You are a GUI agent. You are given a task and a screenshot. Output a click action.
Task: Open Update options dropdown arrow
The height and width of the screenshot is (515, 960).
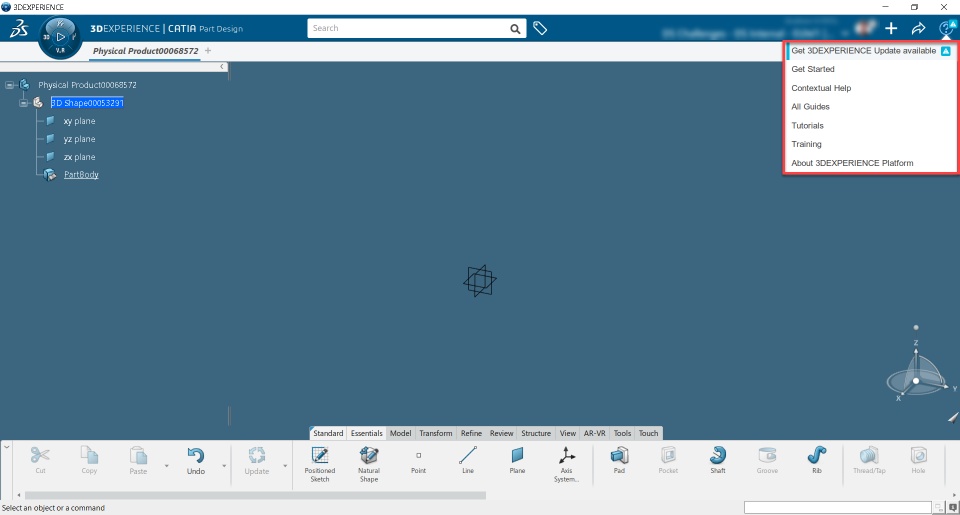click(x=285, y=466)
